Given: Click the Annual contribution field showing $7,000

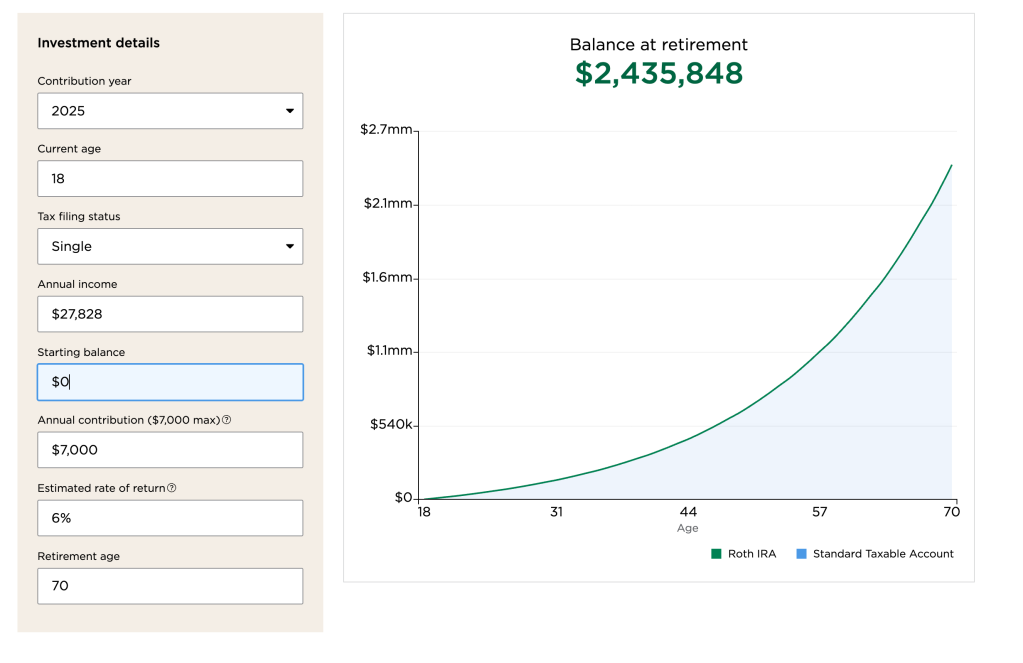Looking at the screenshot, I should coord(170,450).
